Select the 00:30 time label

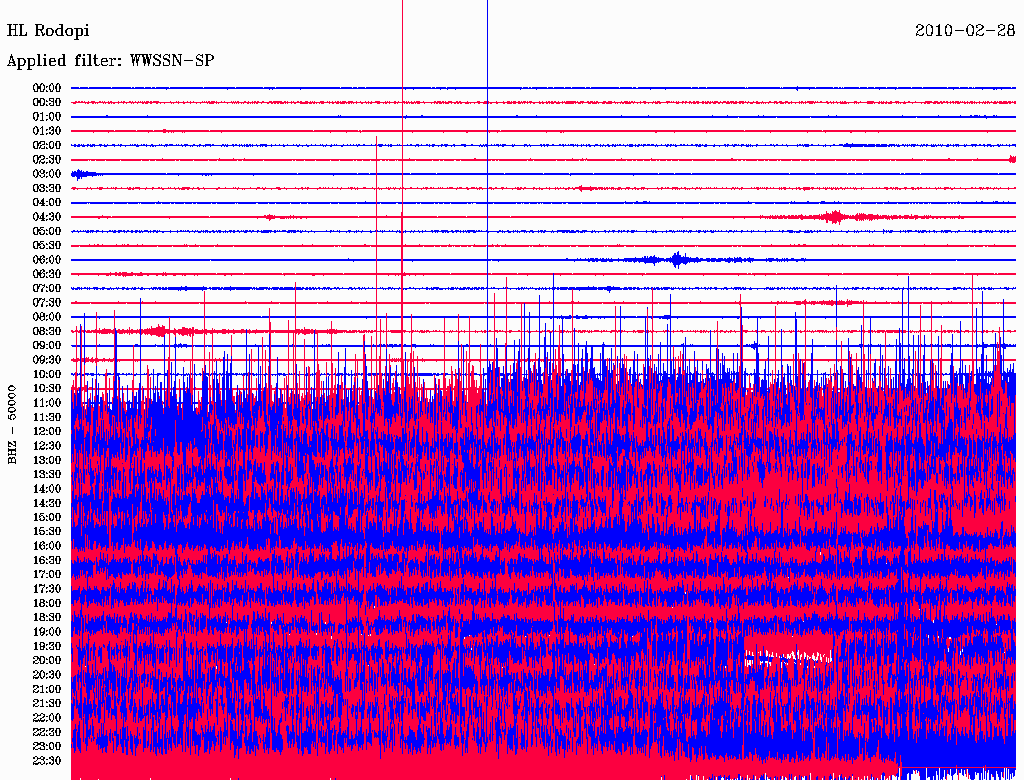click(47, 103)
